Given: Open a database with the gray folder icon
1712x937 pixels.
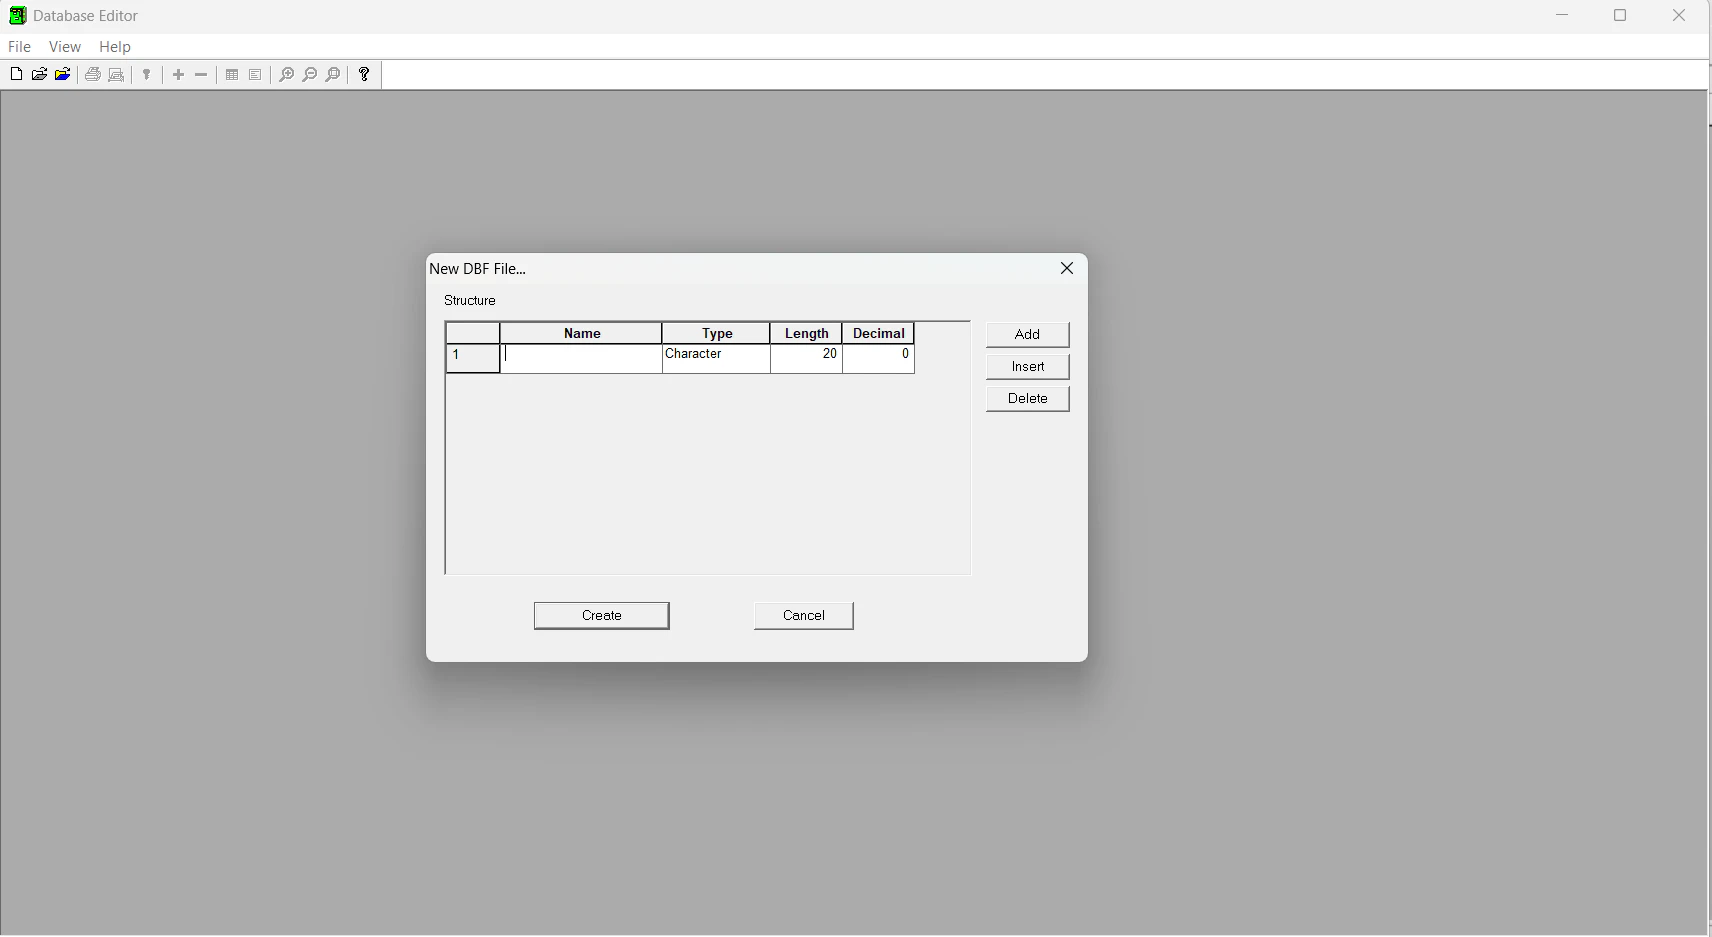Looking at the screenshot, I should tap(39, 74).
